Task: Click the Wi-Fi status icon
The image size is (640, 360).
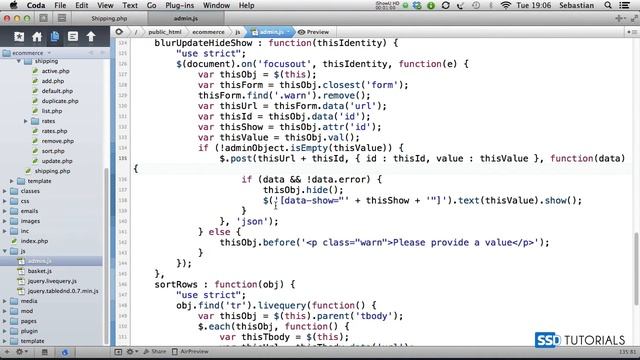Action: [x=506, y=5]
